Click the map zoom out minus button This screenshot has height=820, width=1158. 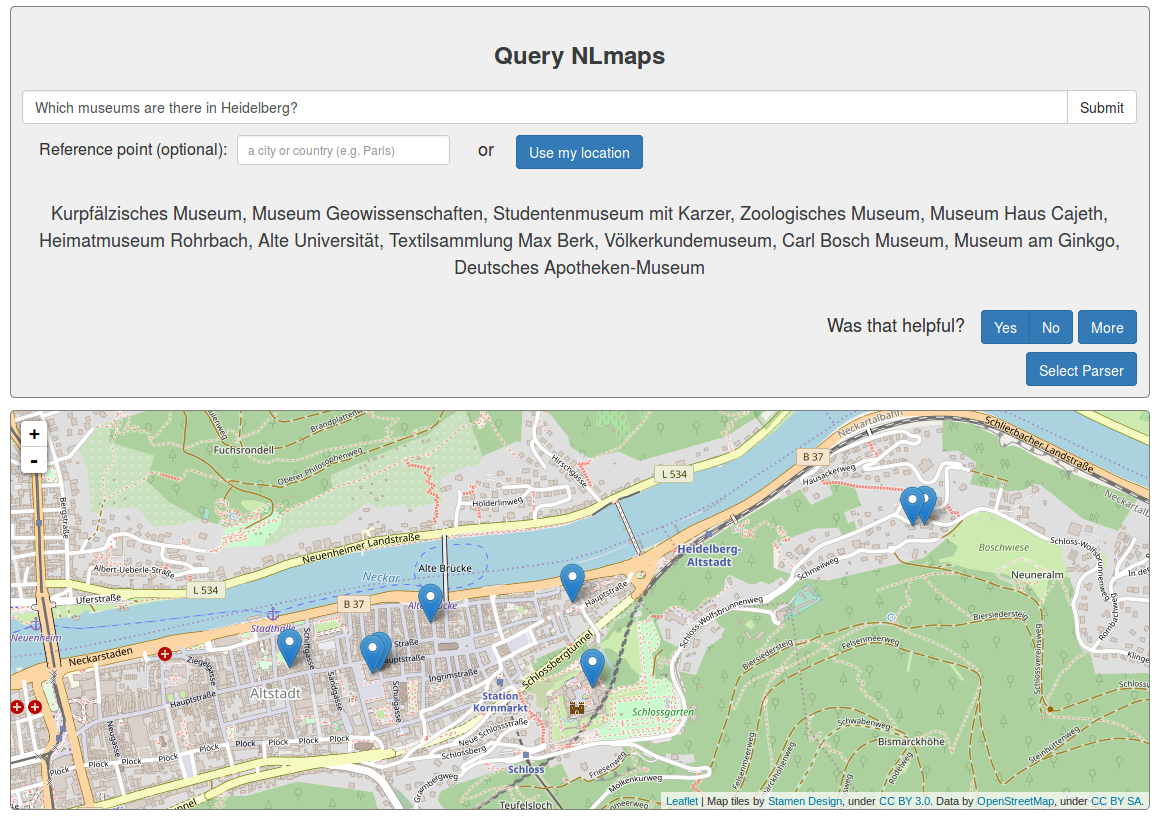pos(34,460)
